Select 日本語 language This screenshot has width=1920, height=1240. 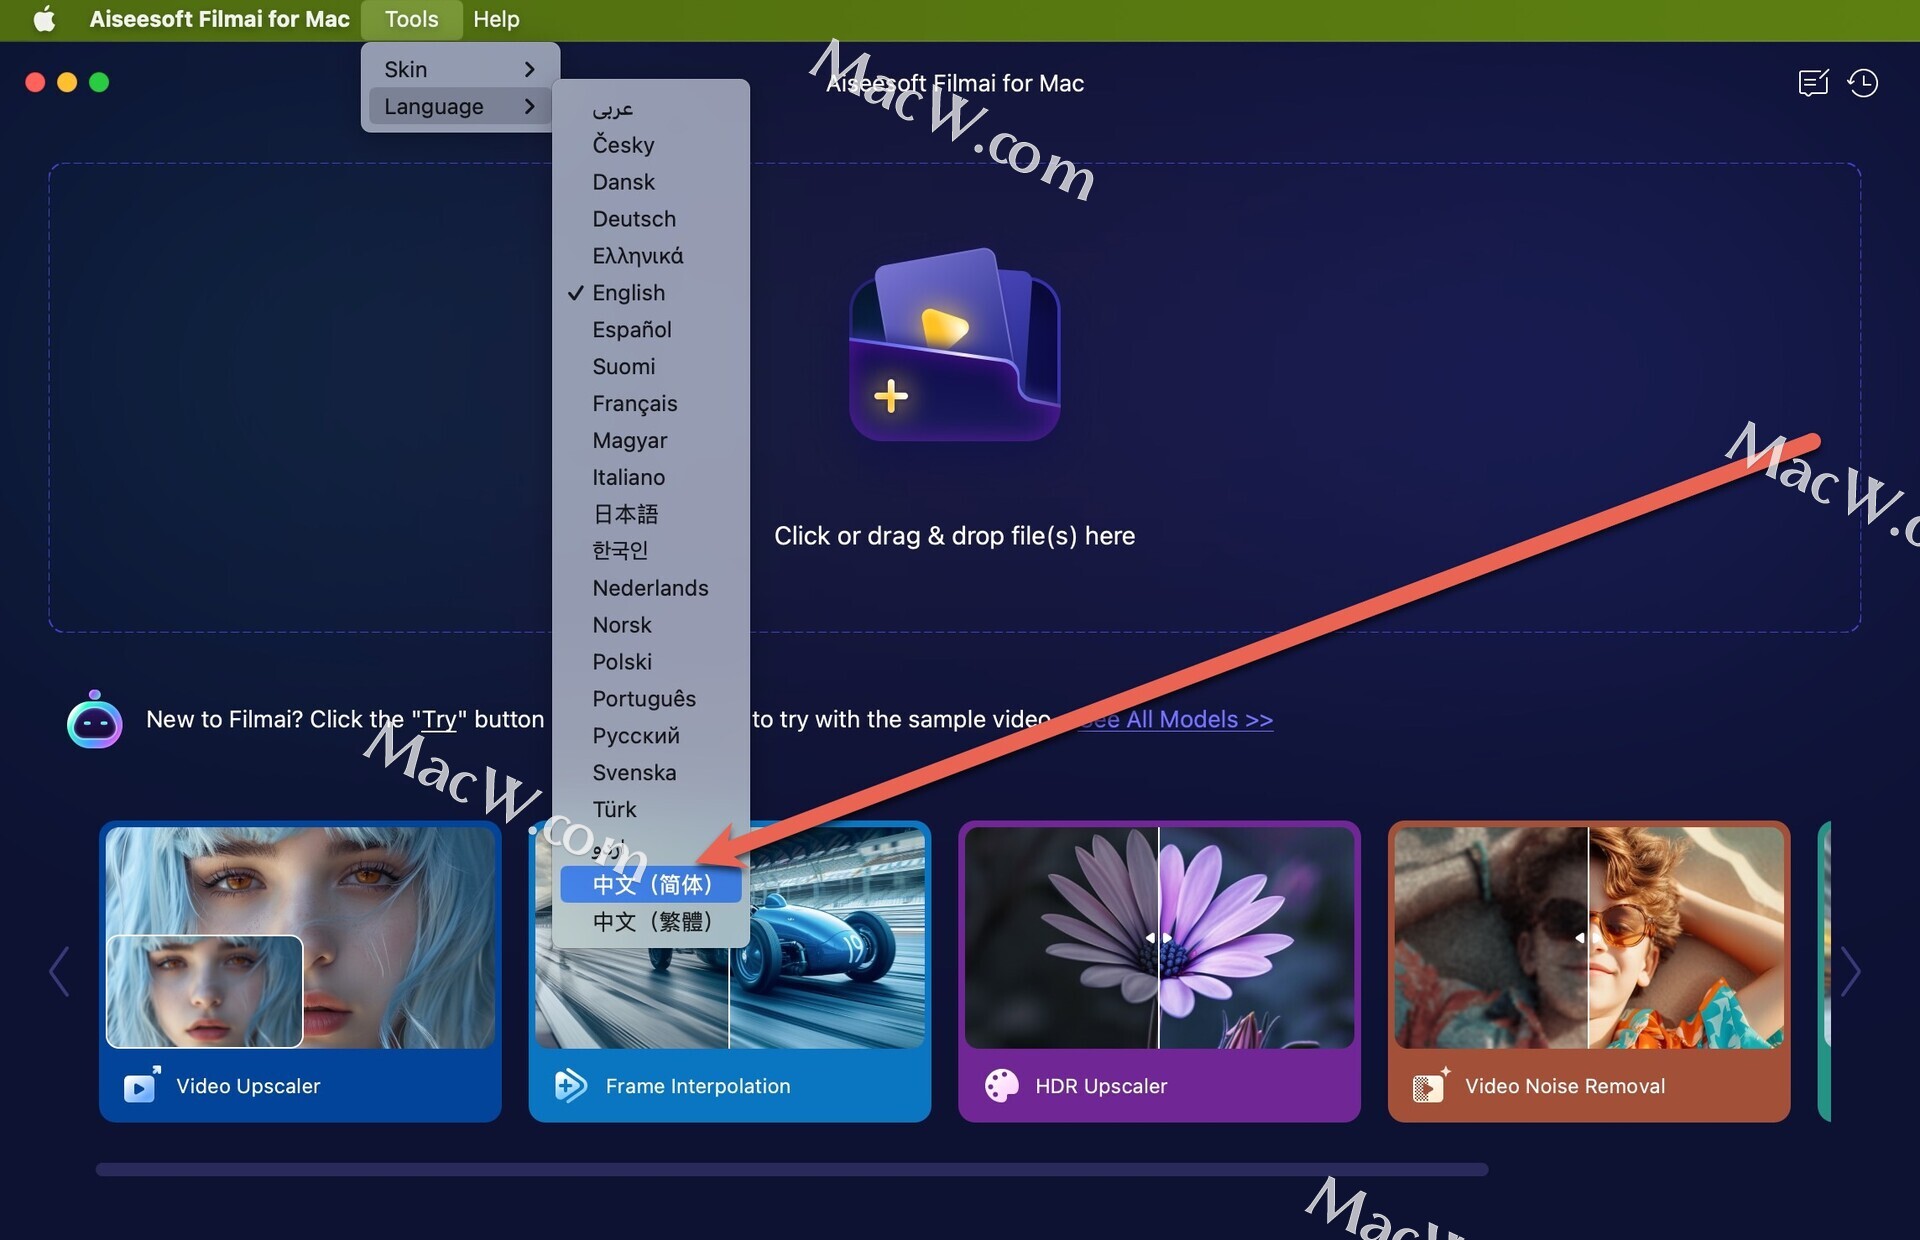(x=651, y=514)
